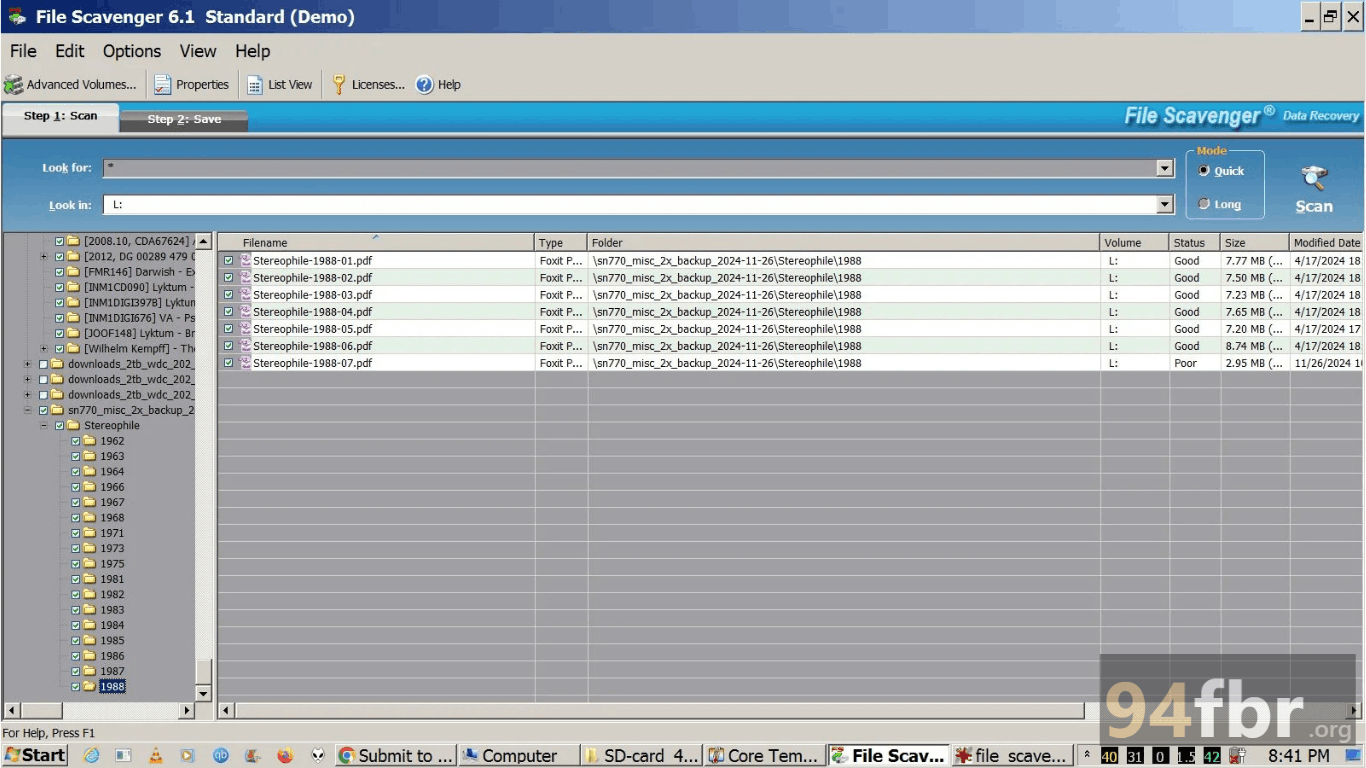Click PDF icon of Stereophile-1988-07.pdf
The height and width of the screenshot is (768, 1366).
click(x=246, y=363)
